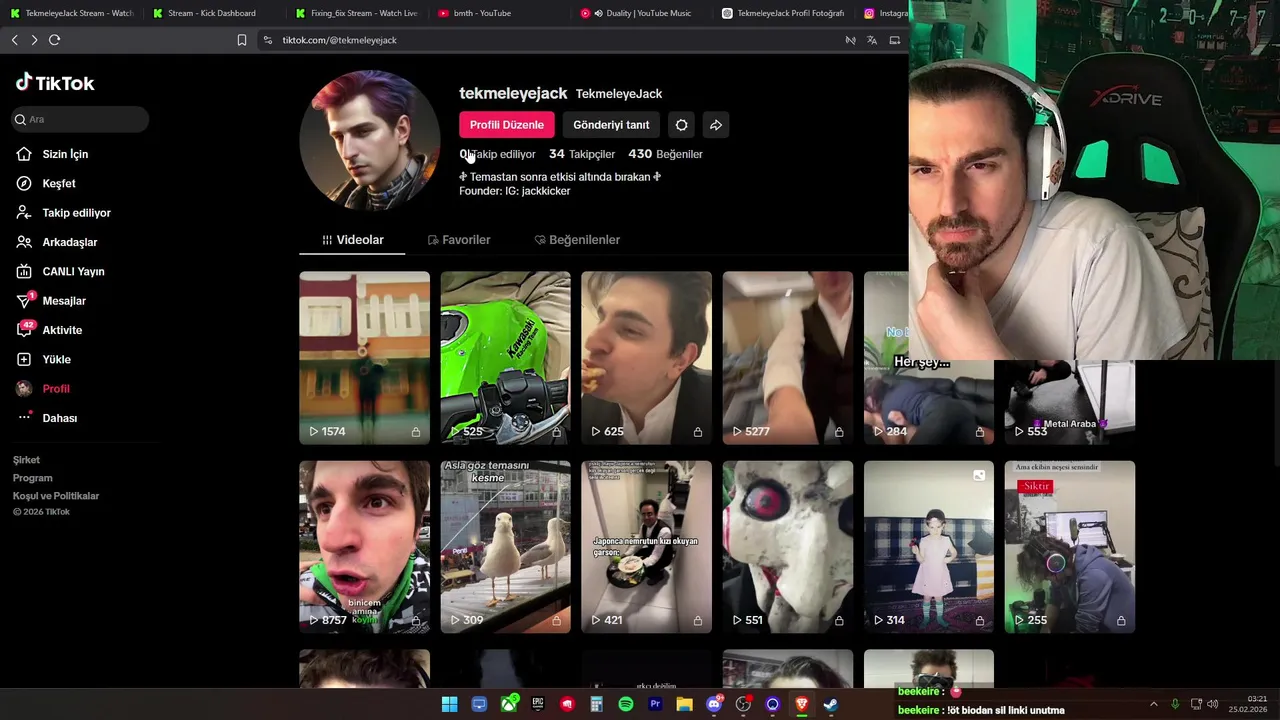Launch Epic Games from taskbar
Viewport: 1280px width, 720px height.
click(538, 704)
